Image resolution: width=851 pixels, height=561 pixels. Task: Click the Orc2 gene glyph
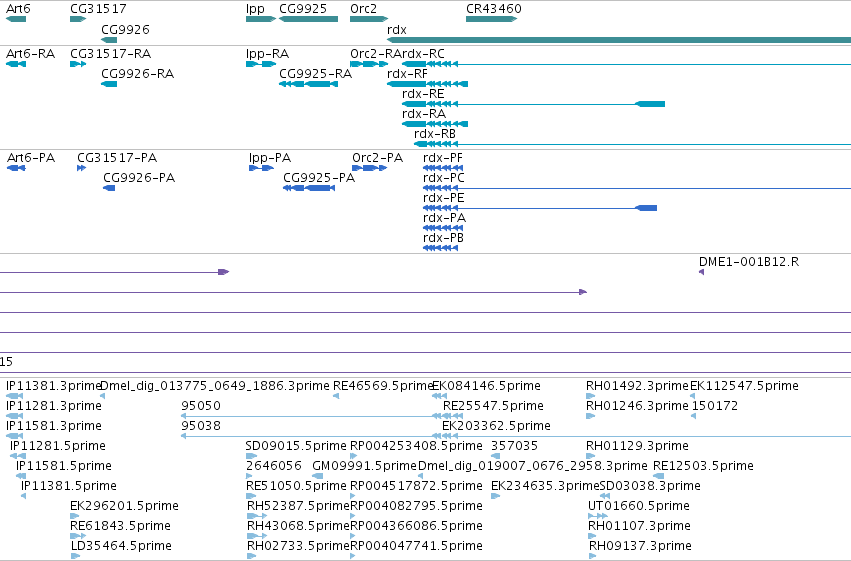pos(369,19)
